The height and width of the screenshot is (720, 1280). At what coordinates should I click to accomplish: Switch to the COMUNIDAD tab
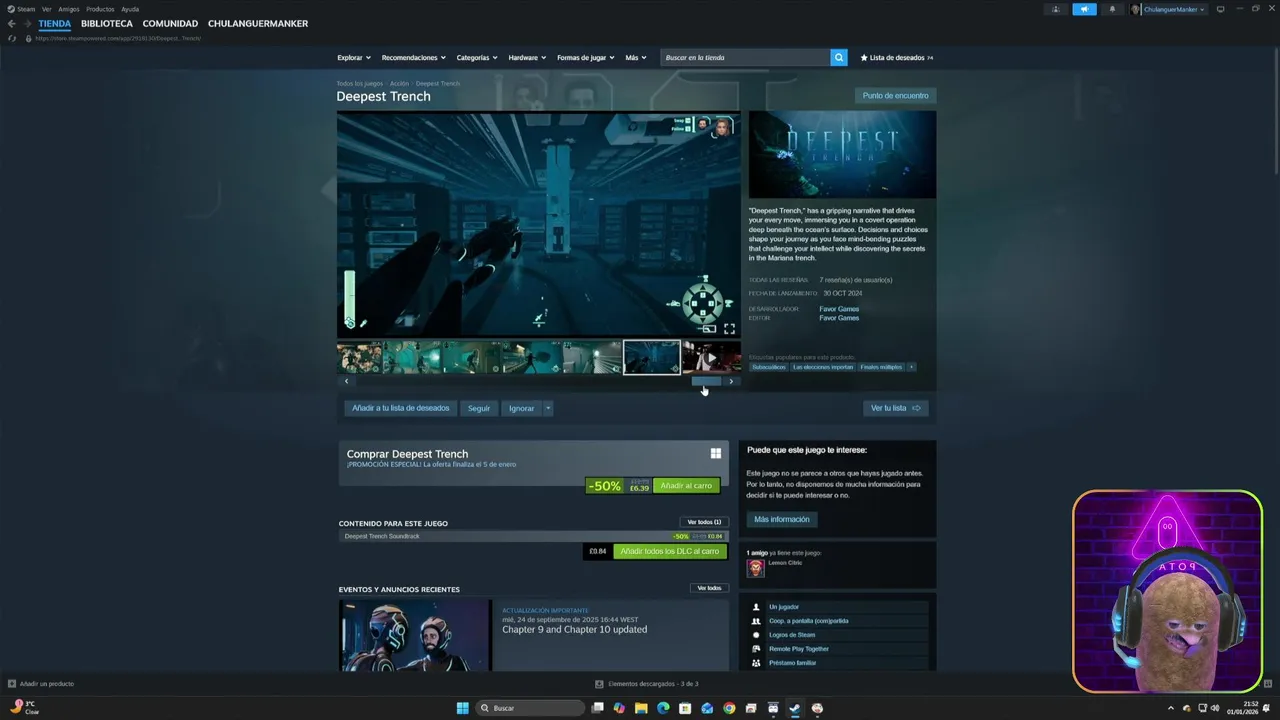tap(170, 24)
